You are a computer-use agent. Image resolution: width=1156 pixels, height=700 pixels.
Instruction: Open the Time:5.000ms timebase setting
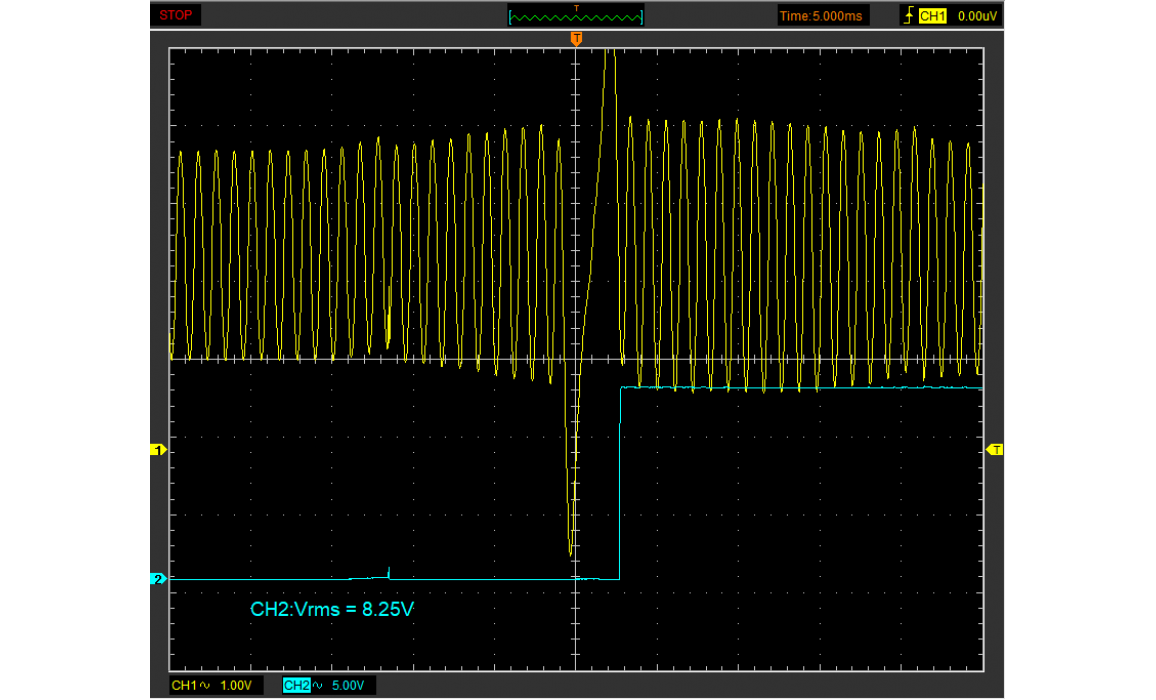820,15
